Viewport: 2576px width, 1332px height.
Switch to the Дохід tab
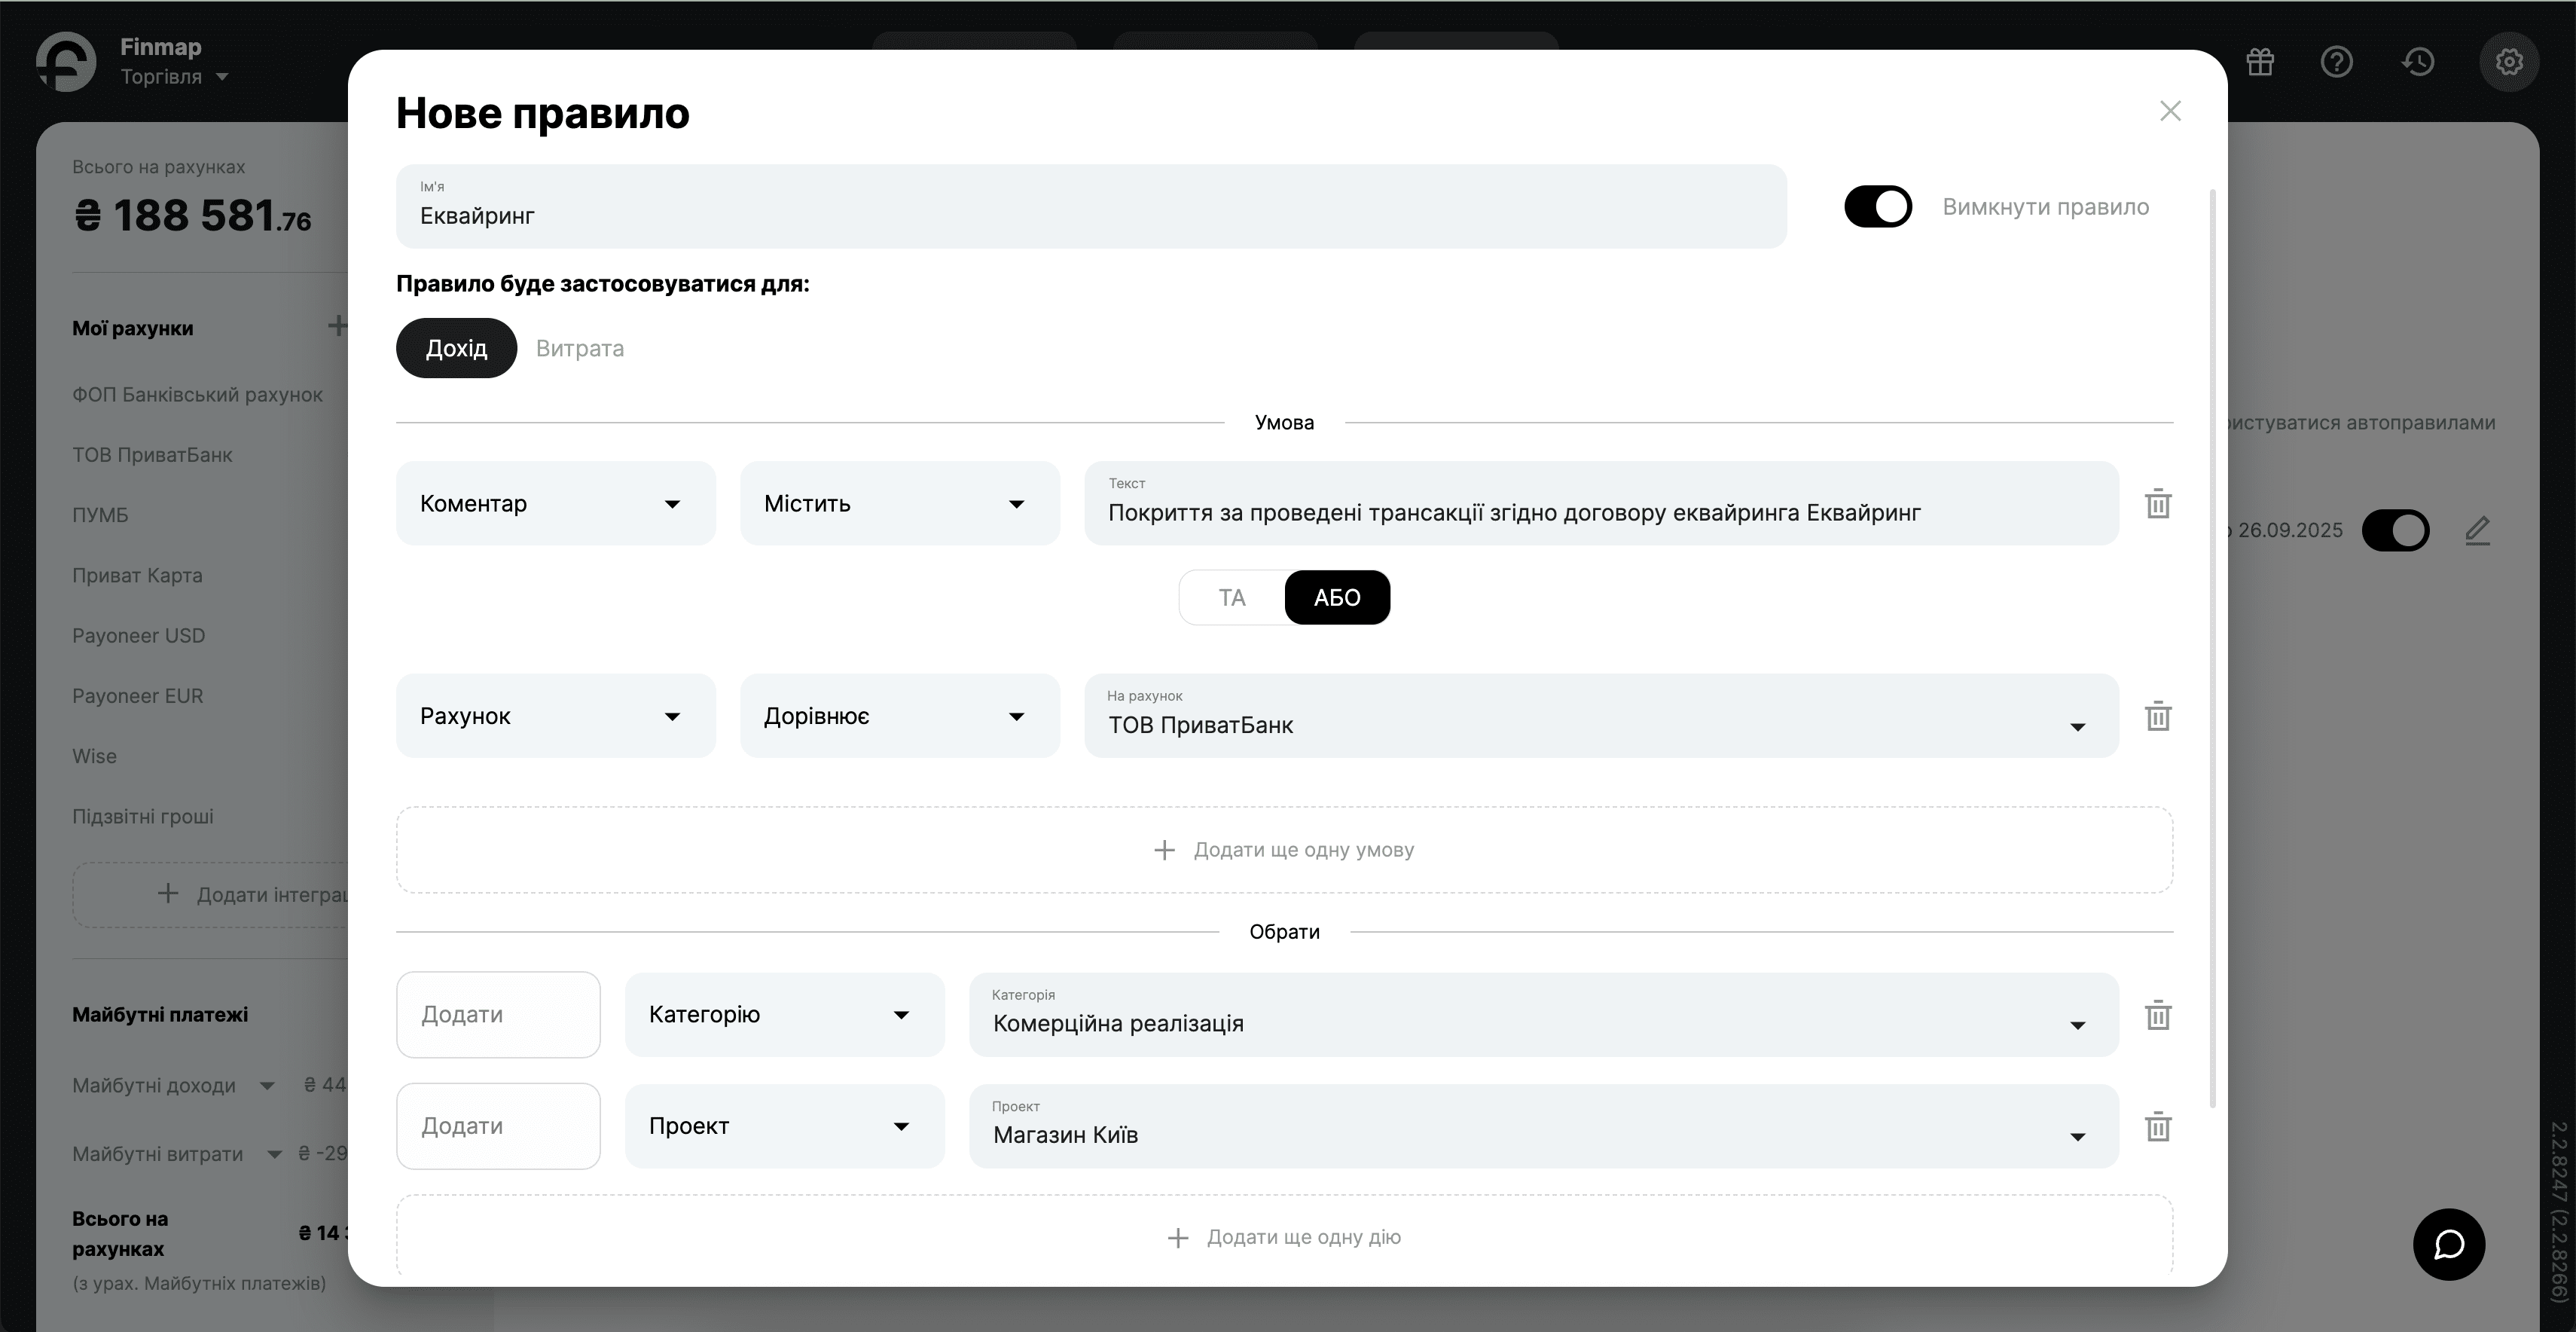[x=456, y=348]
